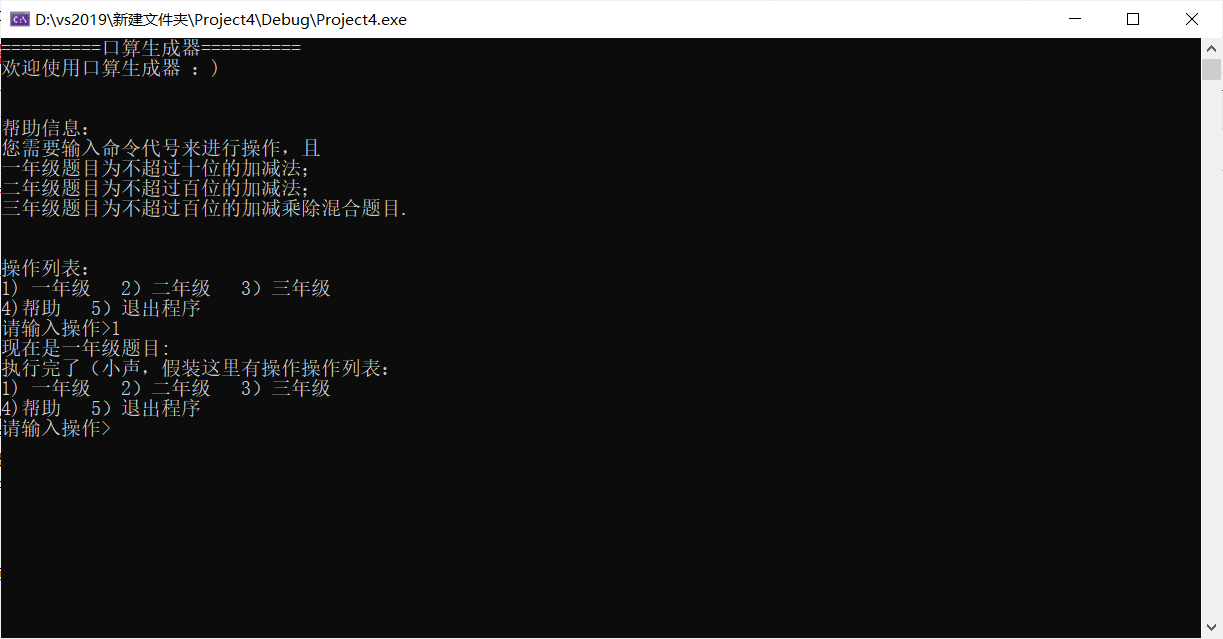This screenshot has width=1223, height=639.
Task: Close the Project4.exe console window
Action: tap(1192, 19)
